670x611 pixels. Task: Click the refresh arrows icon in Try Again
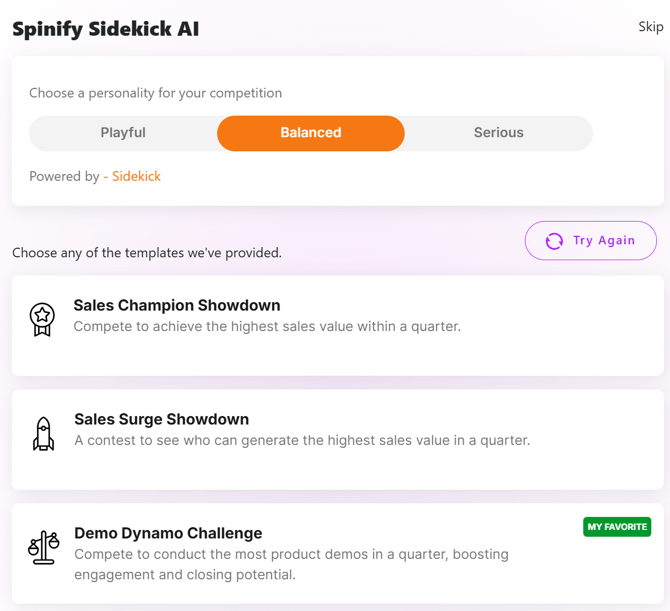[x=554, y=241]
